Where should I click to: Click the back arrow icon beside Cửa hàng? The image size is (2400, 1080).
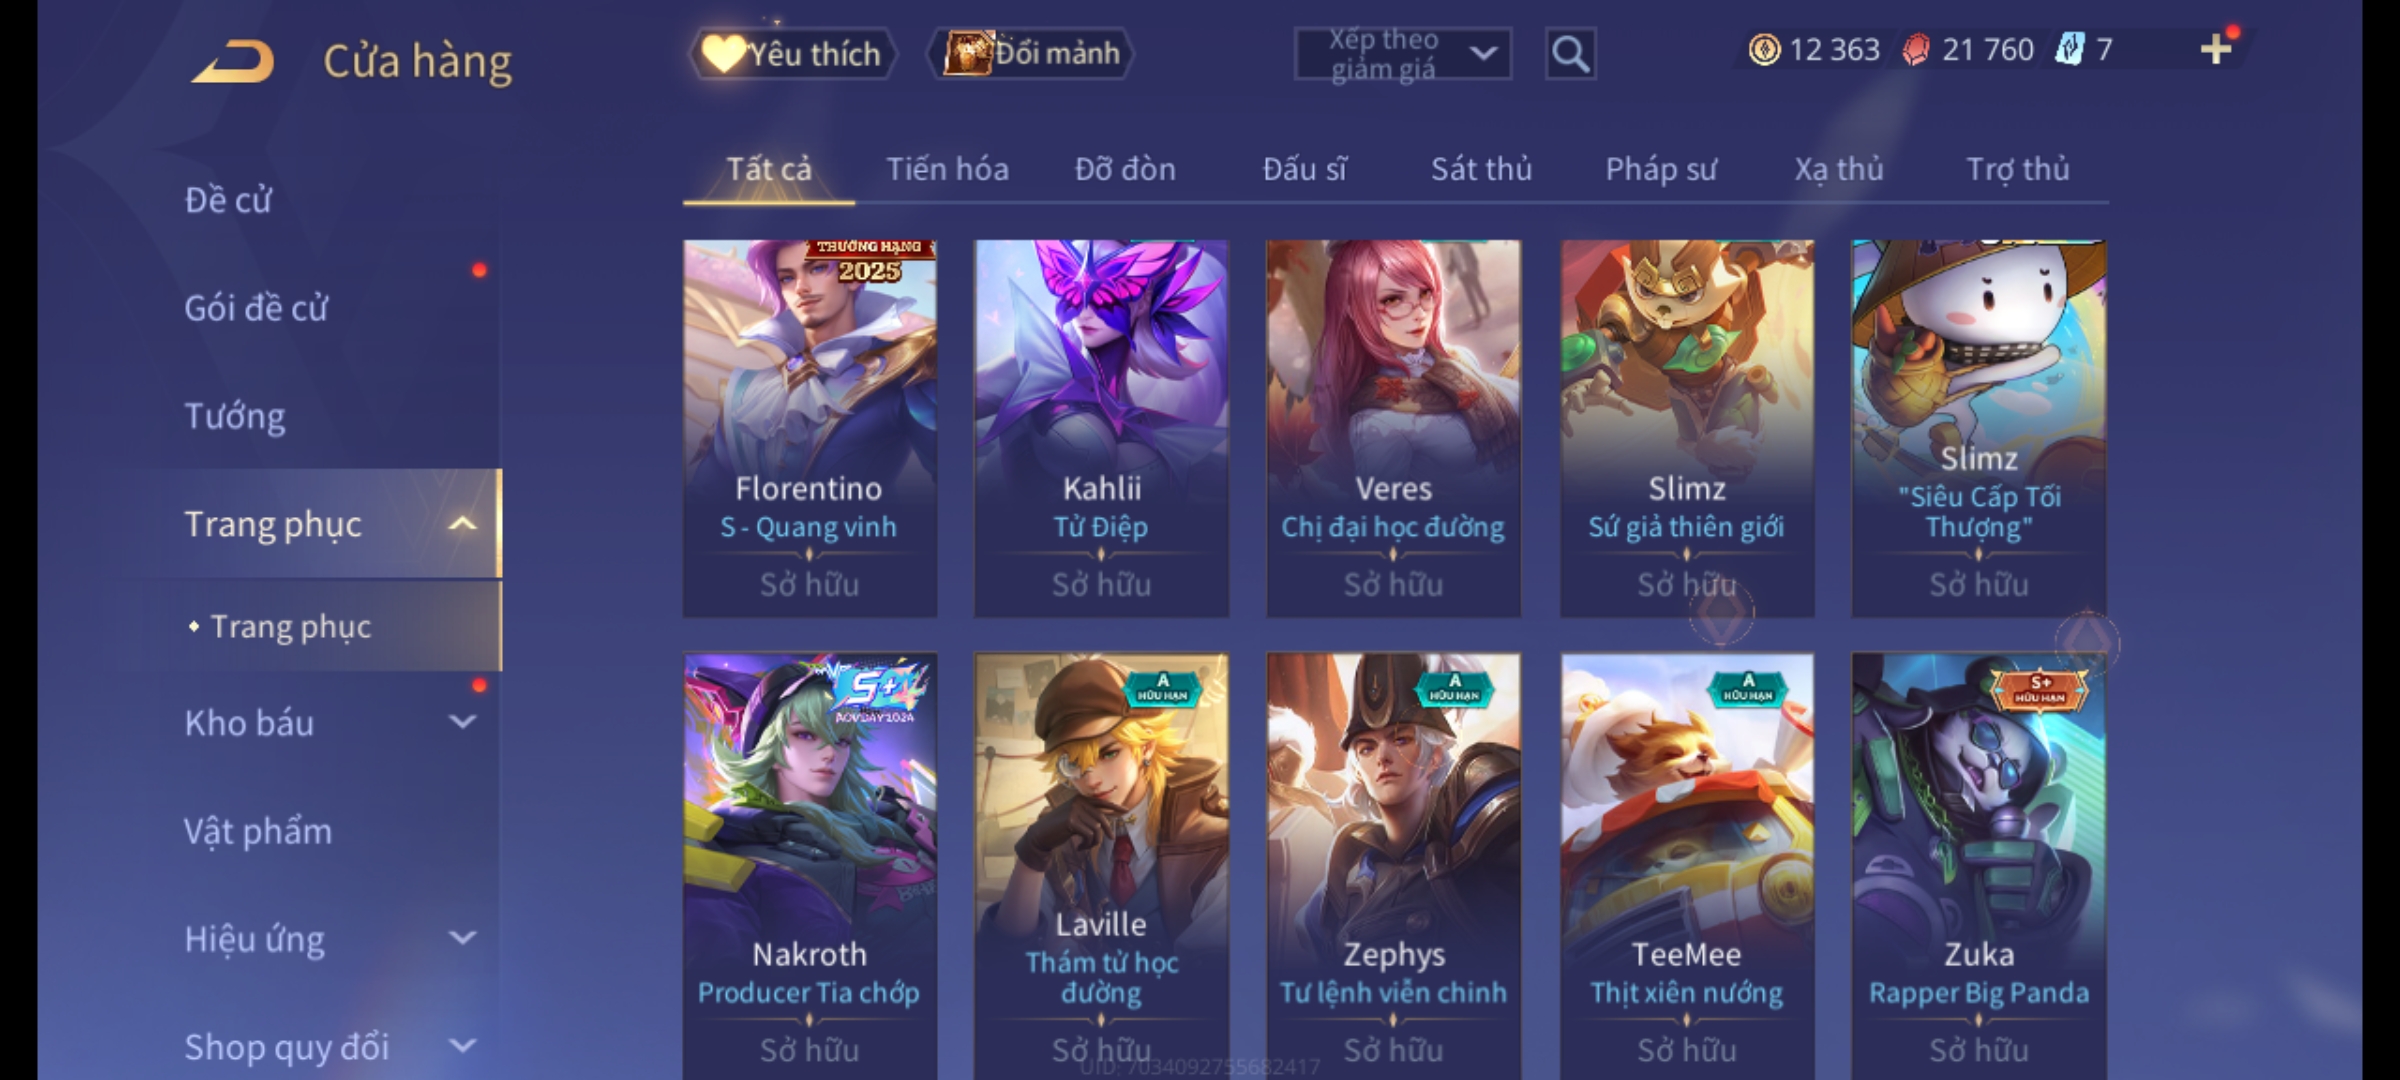click(x=233, y=61)
